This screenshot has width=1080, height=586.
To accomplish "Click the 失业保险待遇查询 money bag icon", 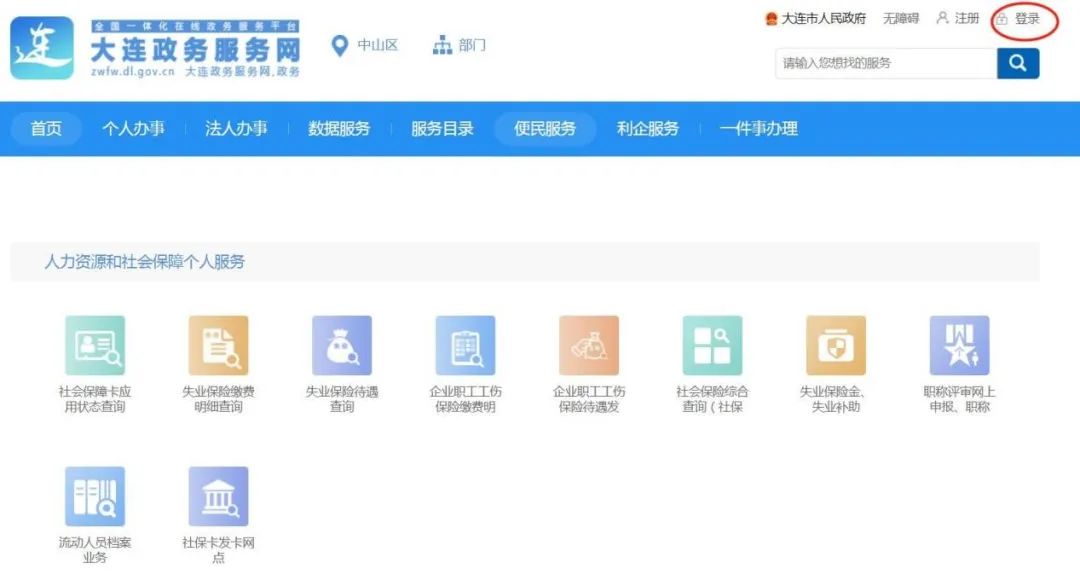I will coord(342,346).
